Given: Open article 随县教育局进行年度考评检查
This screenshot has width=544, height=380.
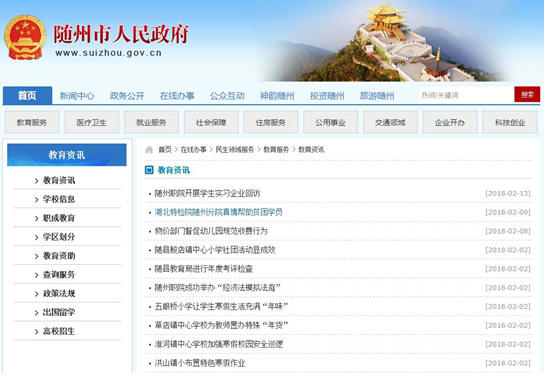Looking at the screenshot, I should coord(203,269).
